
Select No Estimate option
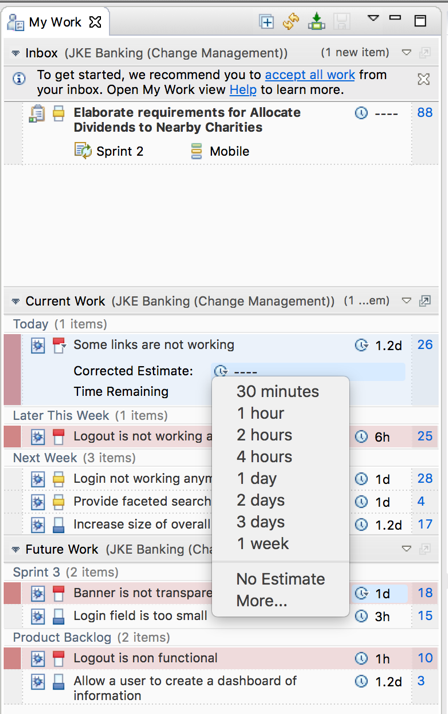click(280, 579)
